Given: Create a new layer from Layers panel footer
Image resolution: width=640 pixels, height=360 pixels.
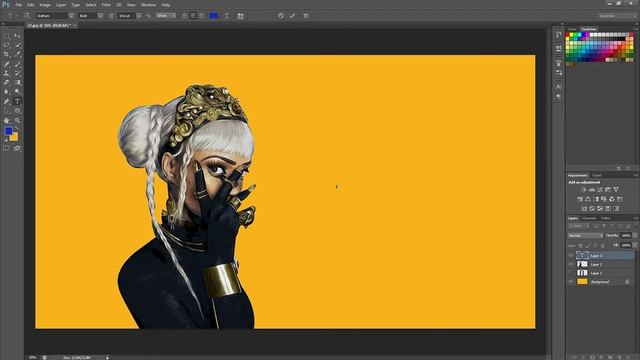Looking at the screenshot, I should pyautogui.click(x=619, y=357).
